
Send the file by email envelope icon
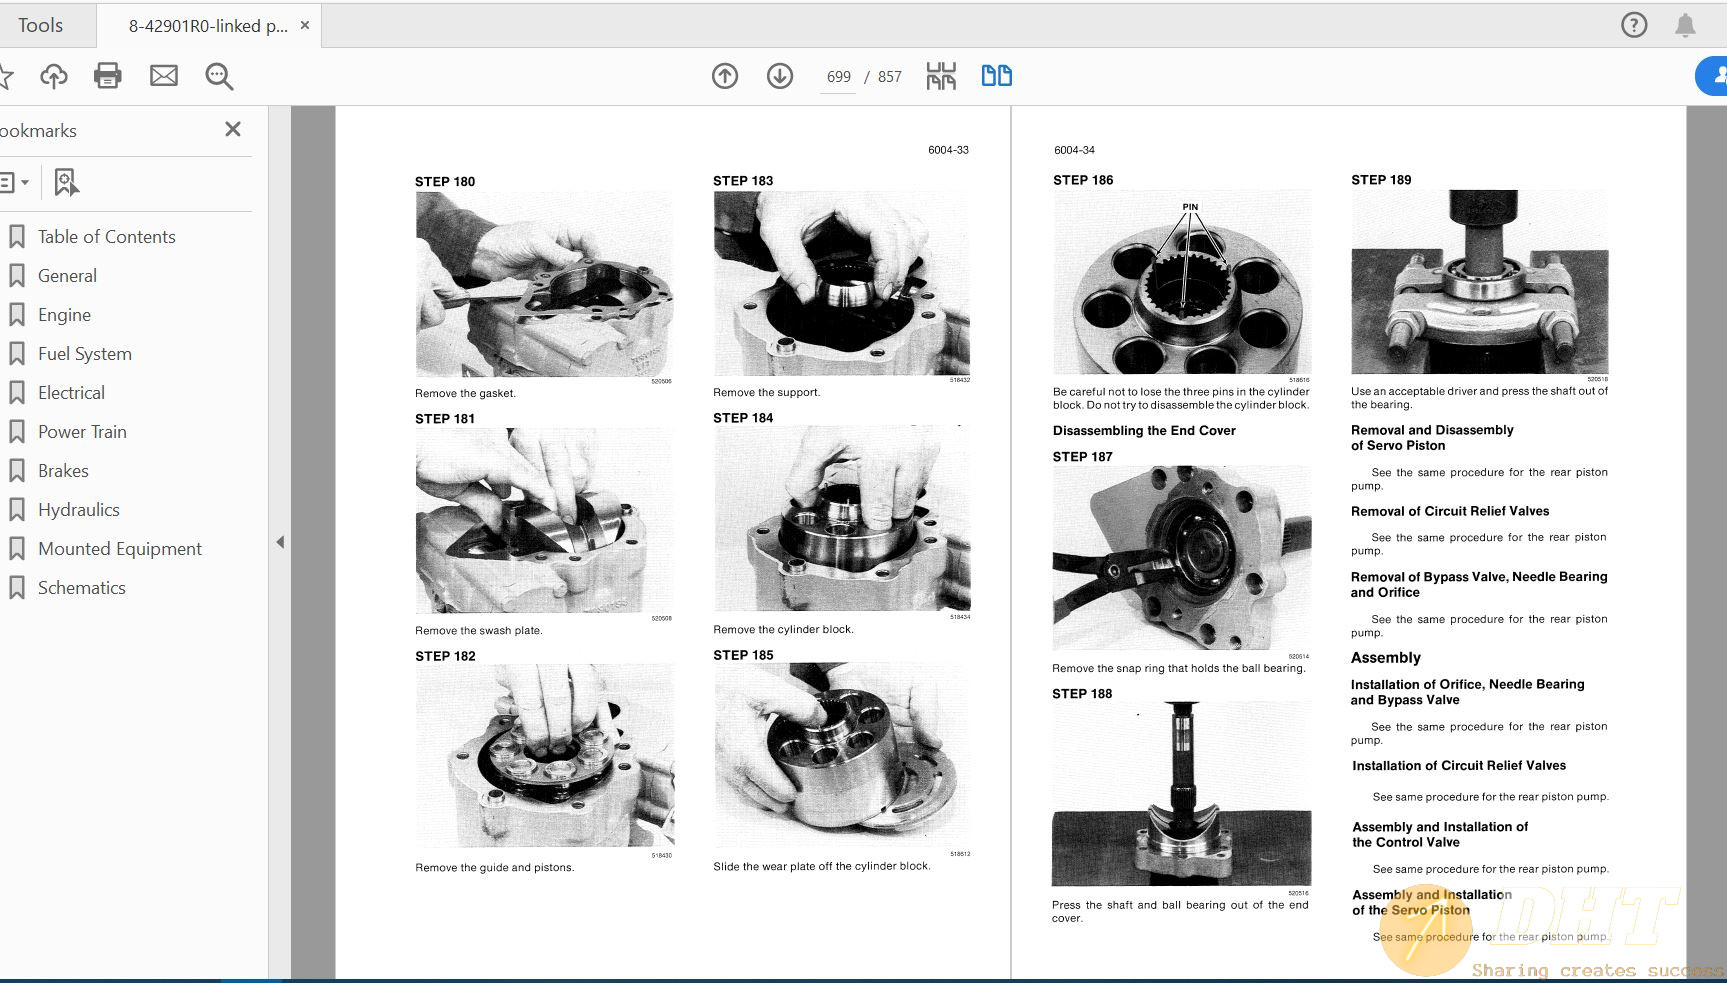[164, 76]
